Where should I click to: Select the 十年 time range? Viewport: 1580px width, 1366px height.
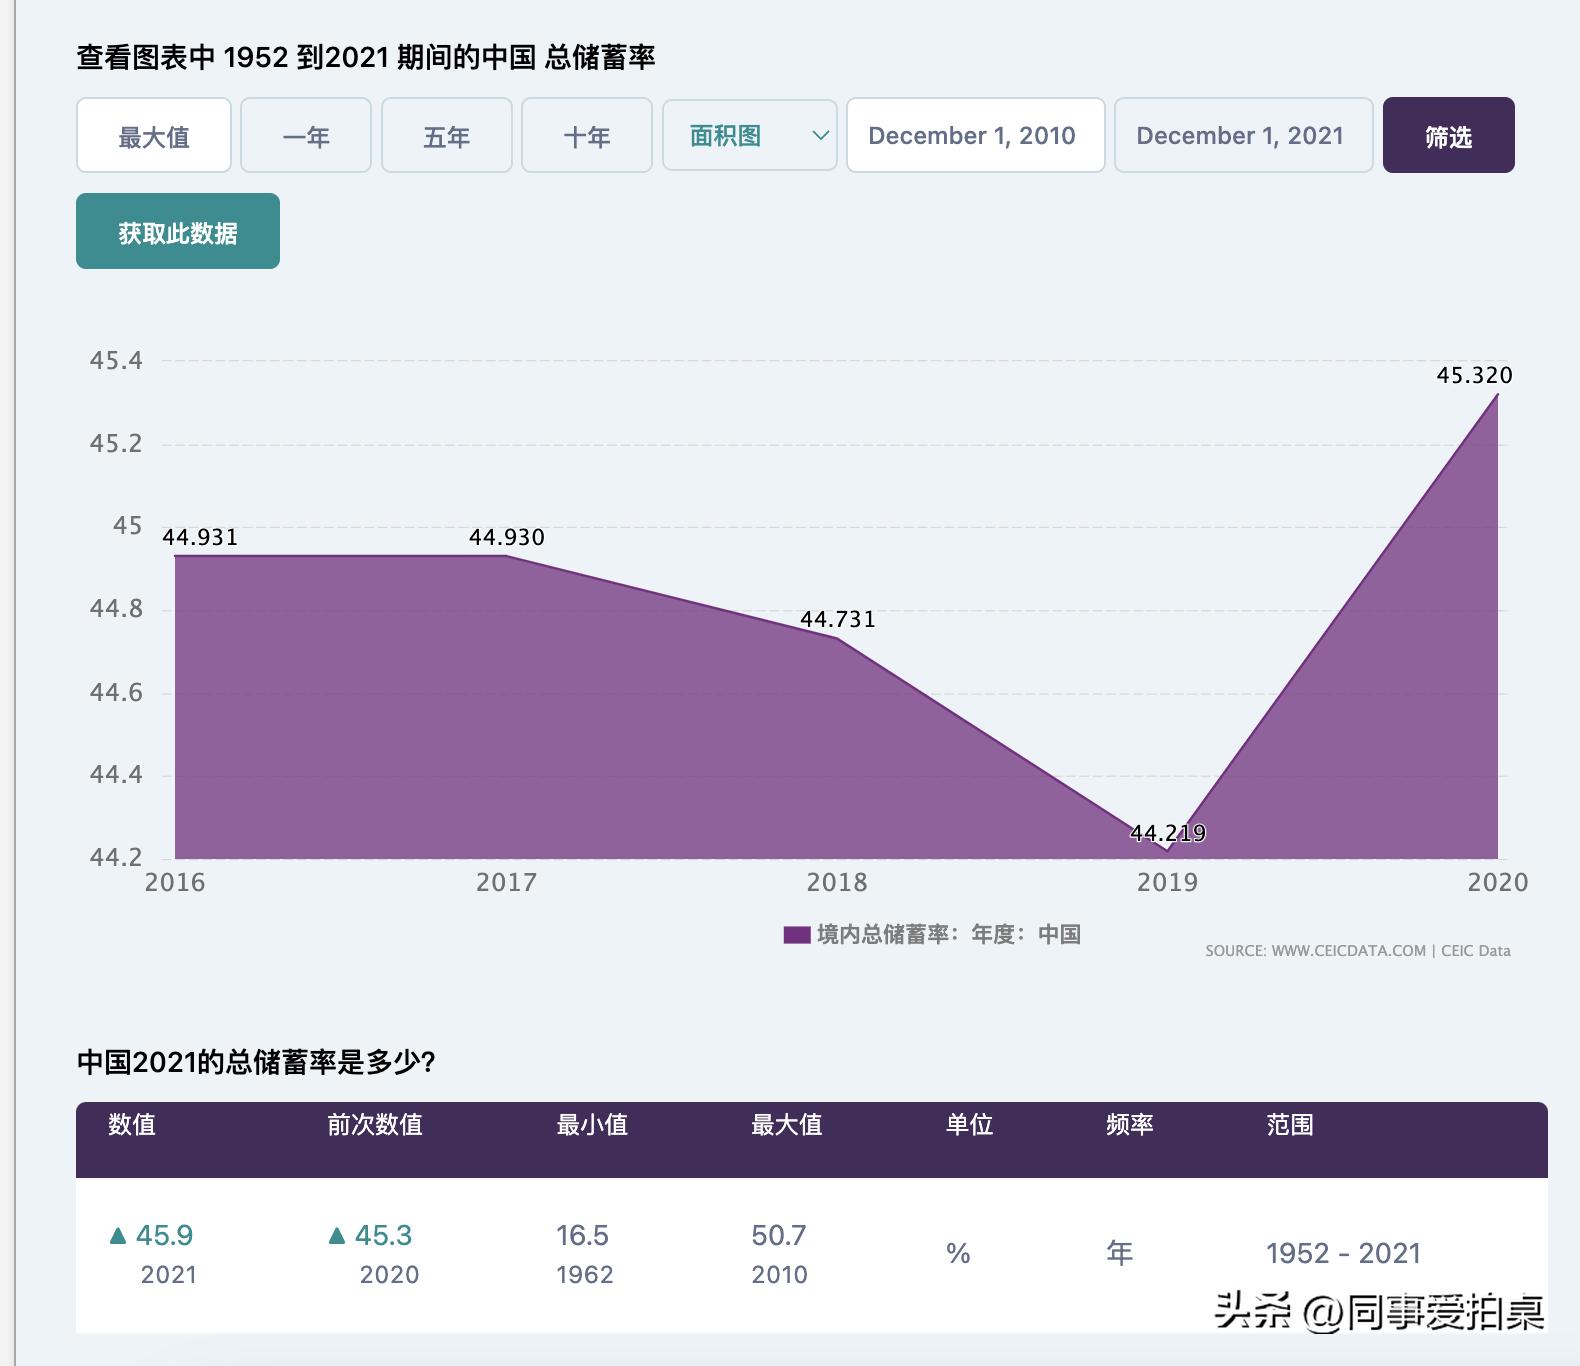587,136
